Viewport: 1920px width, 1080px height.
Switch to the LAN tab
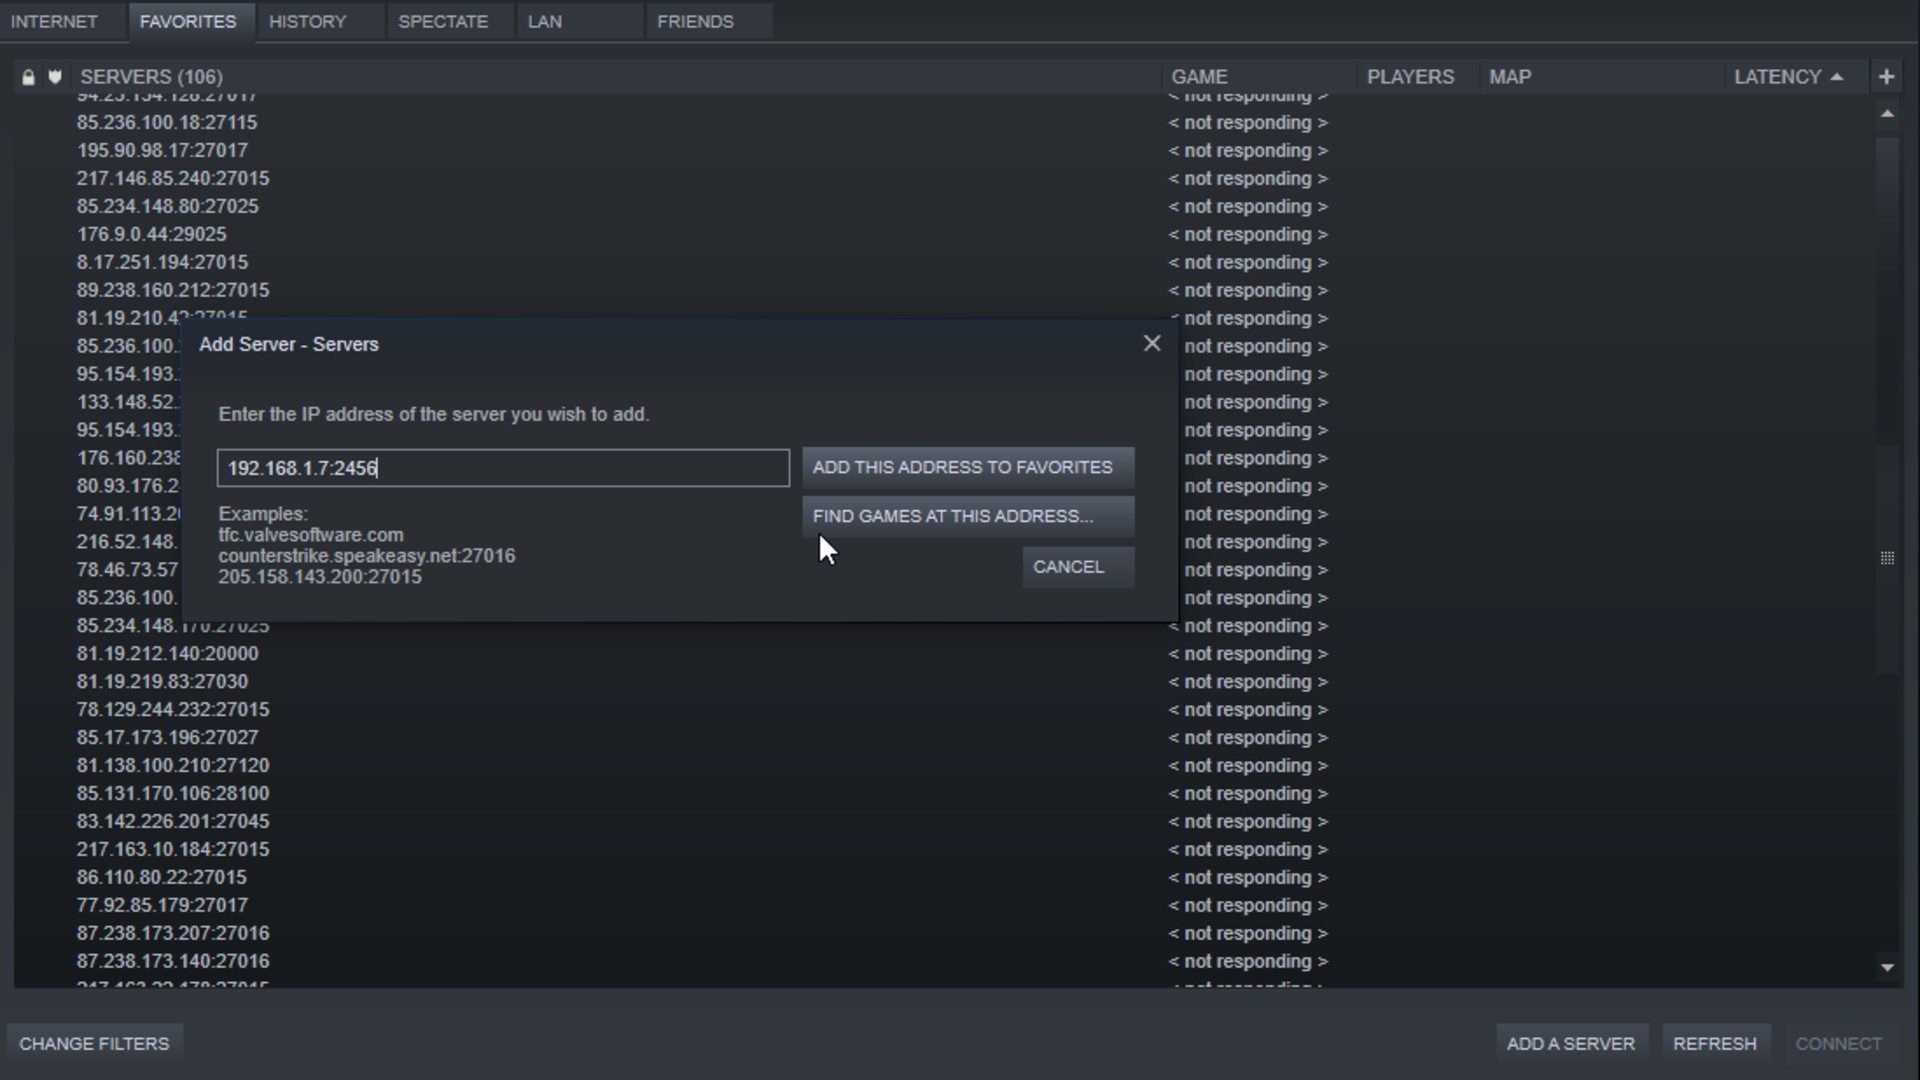pos(545,20)
